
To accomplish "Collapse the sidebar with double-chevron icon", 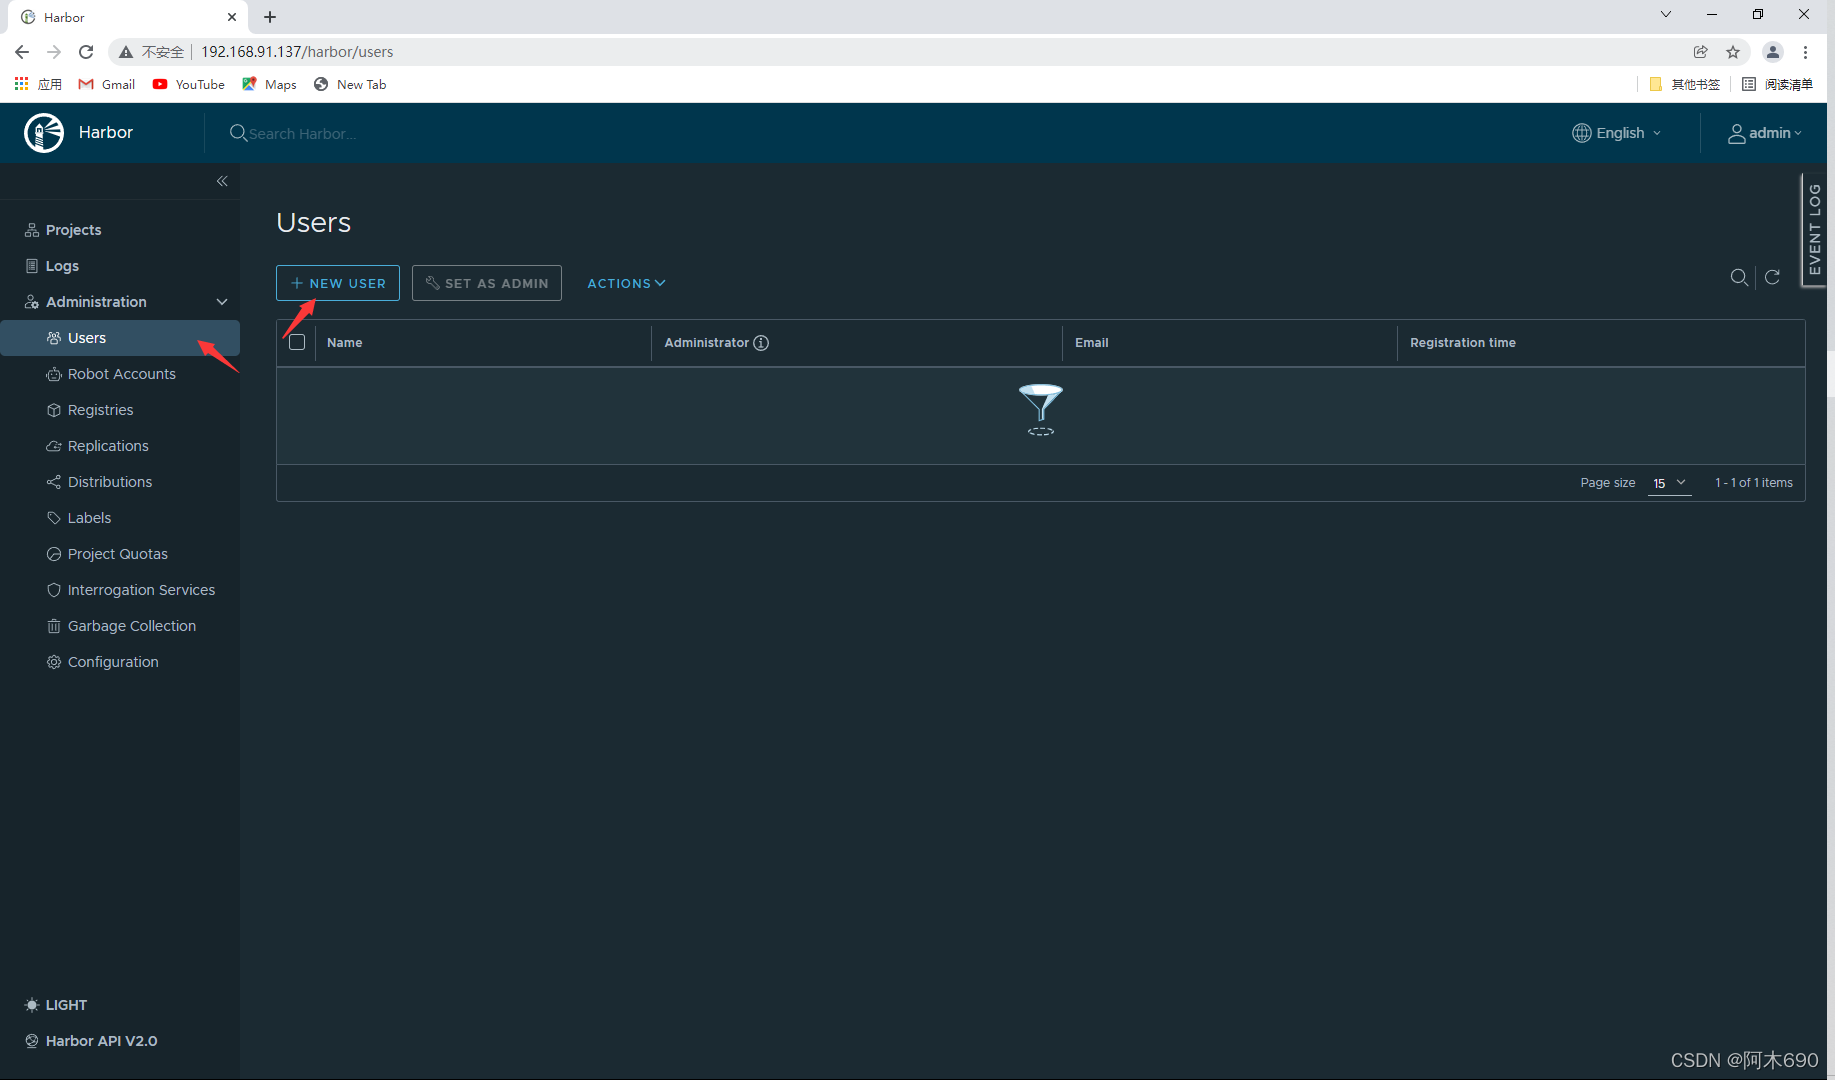I will [x=222, y=181].
